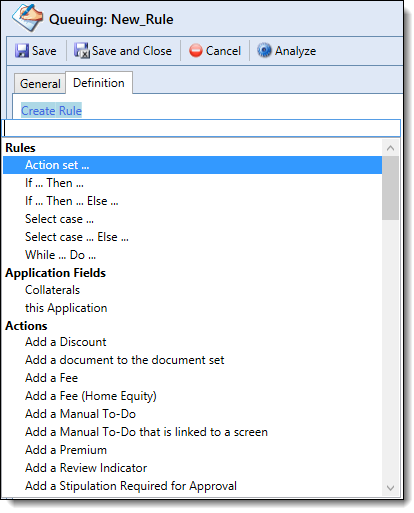Viewport: 414px width, 513px height.
Task: Select 'Add a Review Indicator' action
Action: click(86, 468)
